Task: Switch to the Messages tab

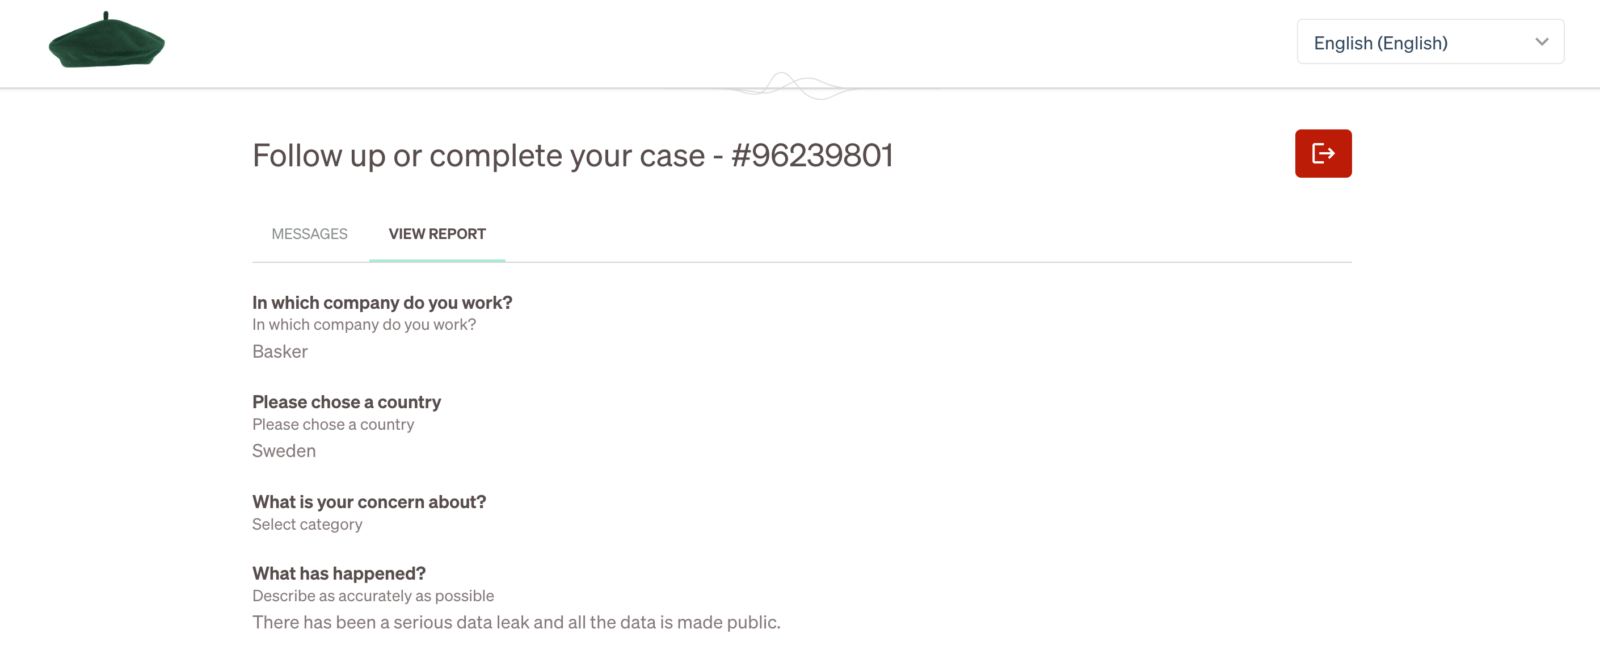Action: (x=310, y=234)
